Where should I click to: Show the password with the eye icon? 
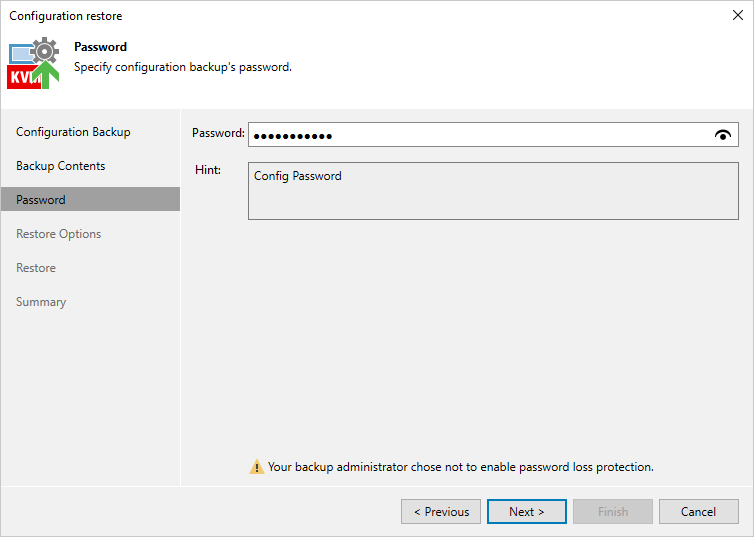[723, 135]
